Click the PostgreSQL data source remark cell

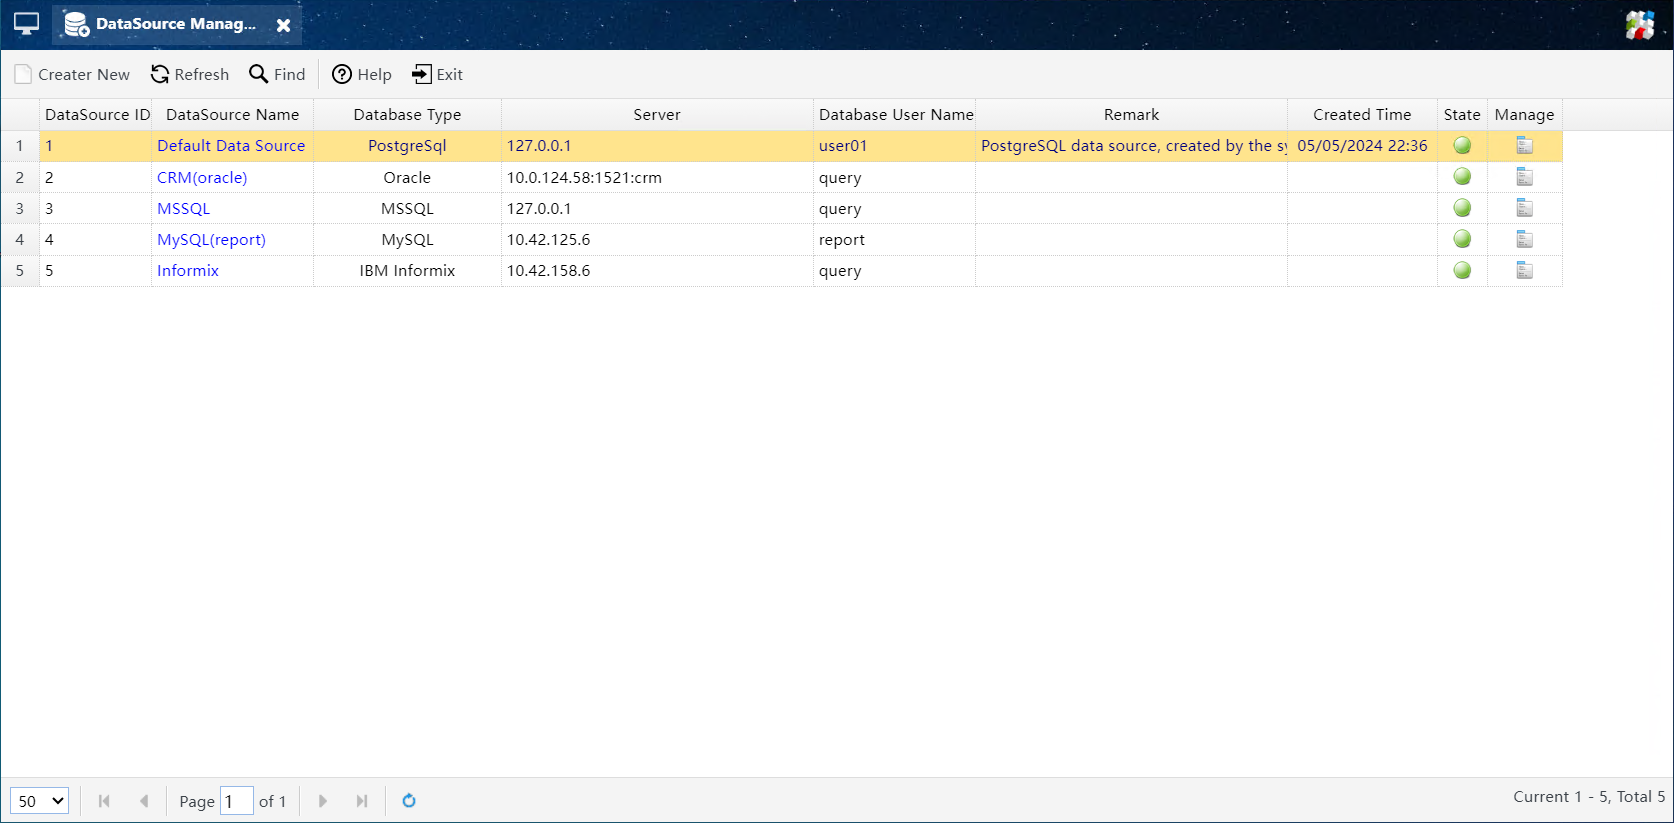(x=1131, y=146)
